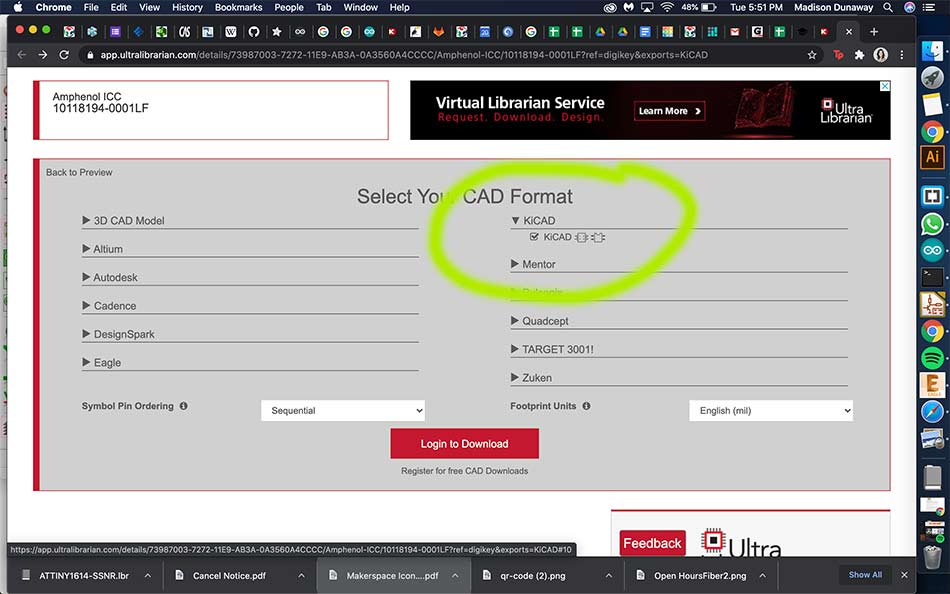Show All downloads
The width and height of the screenshot is (950, 594).
(865, 575)
